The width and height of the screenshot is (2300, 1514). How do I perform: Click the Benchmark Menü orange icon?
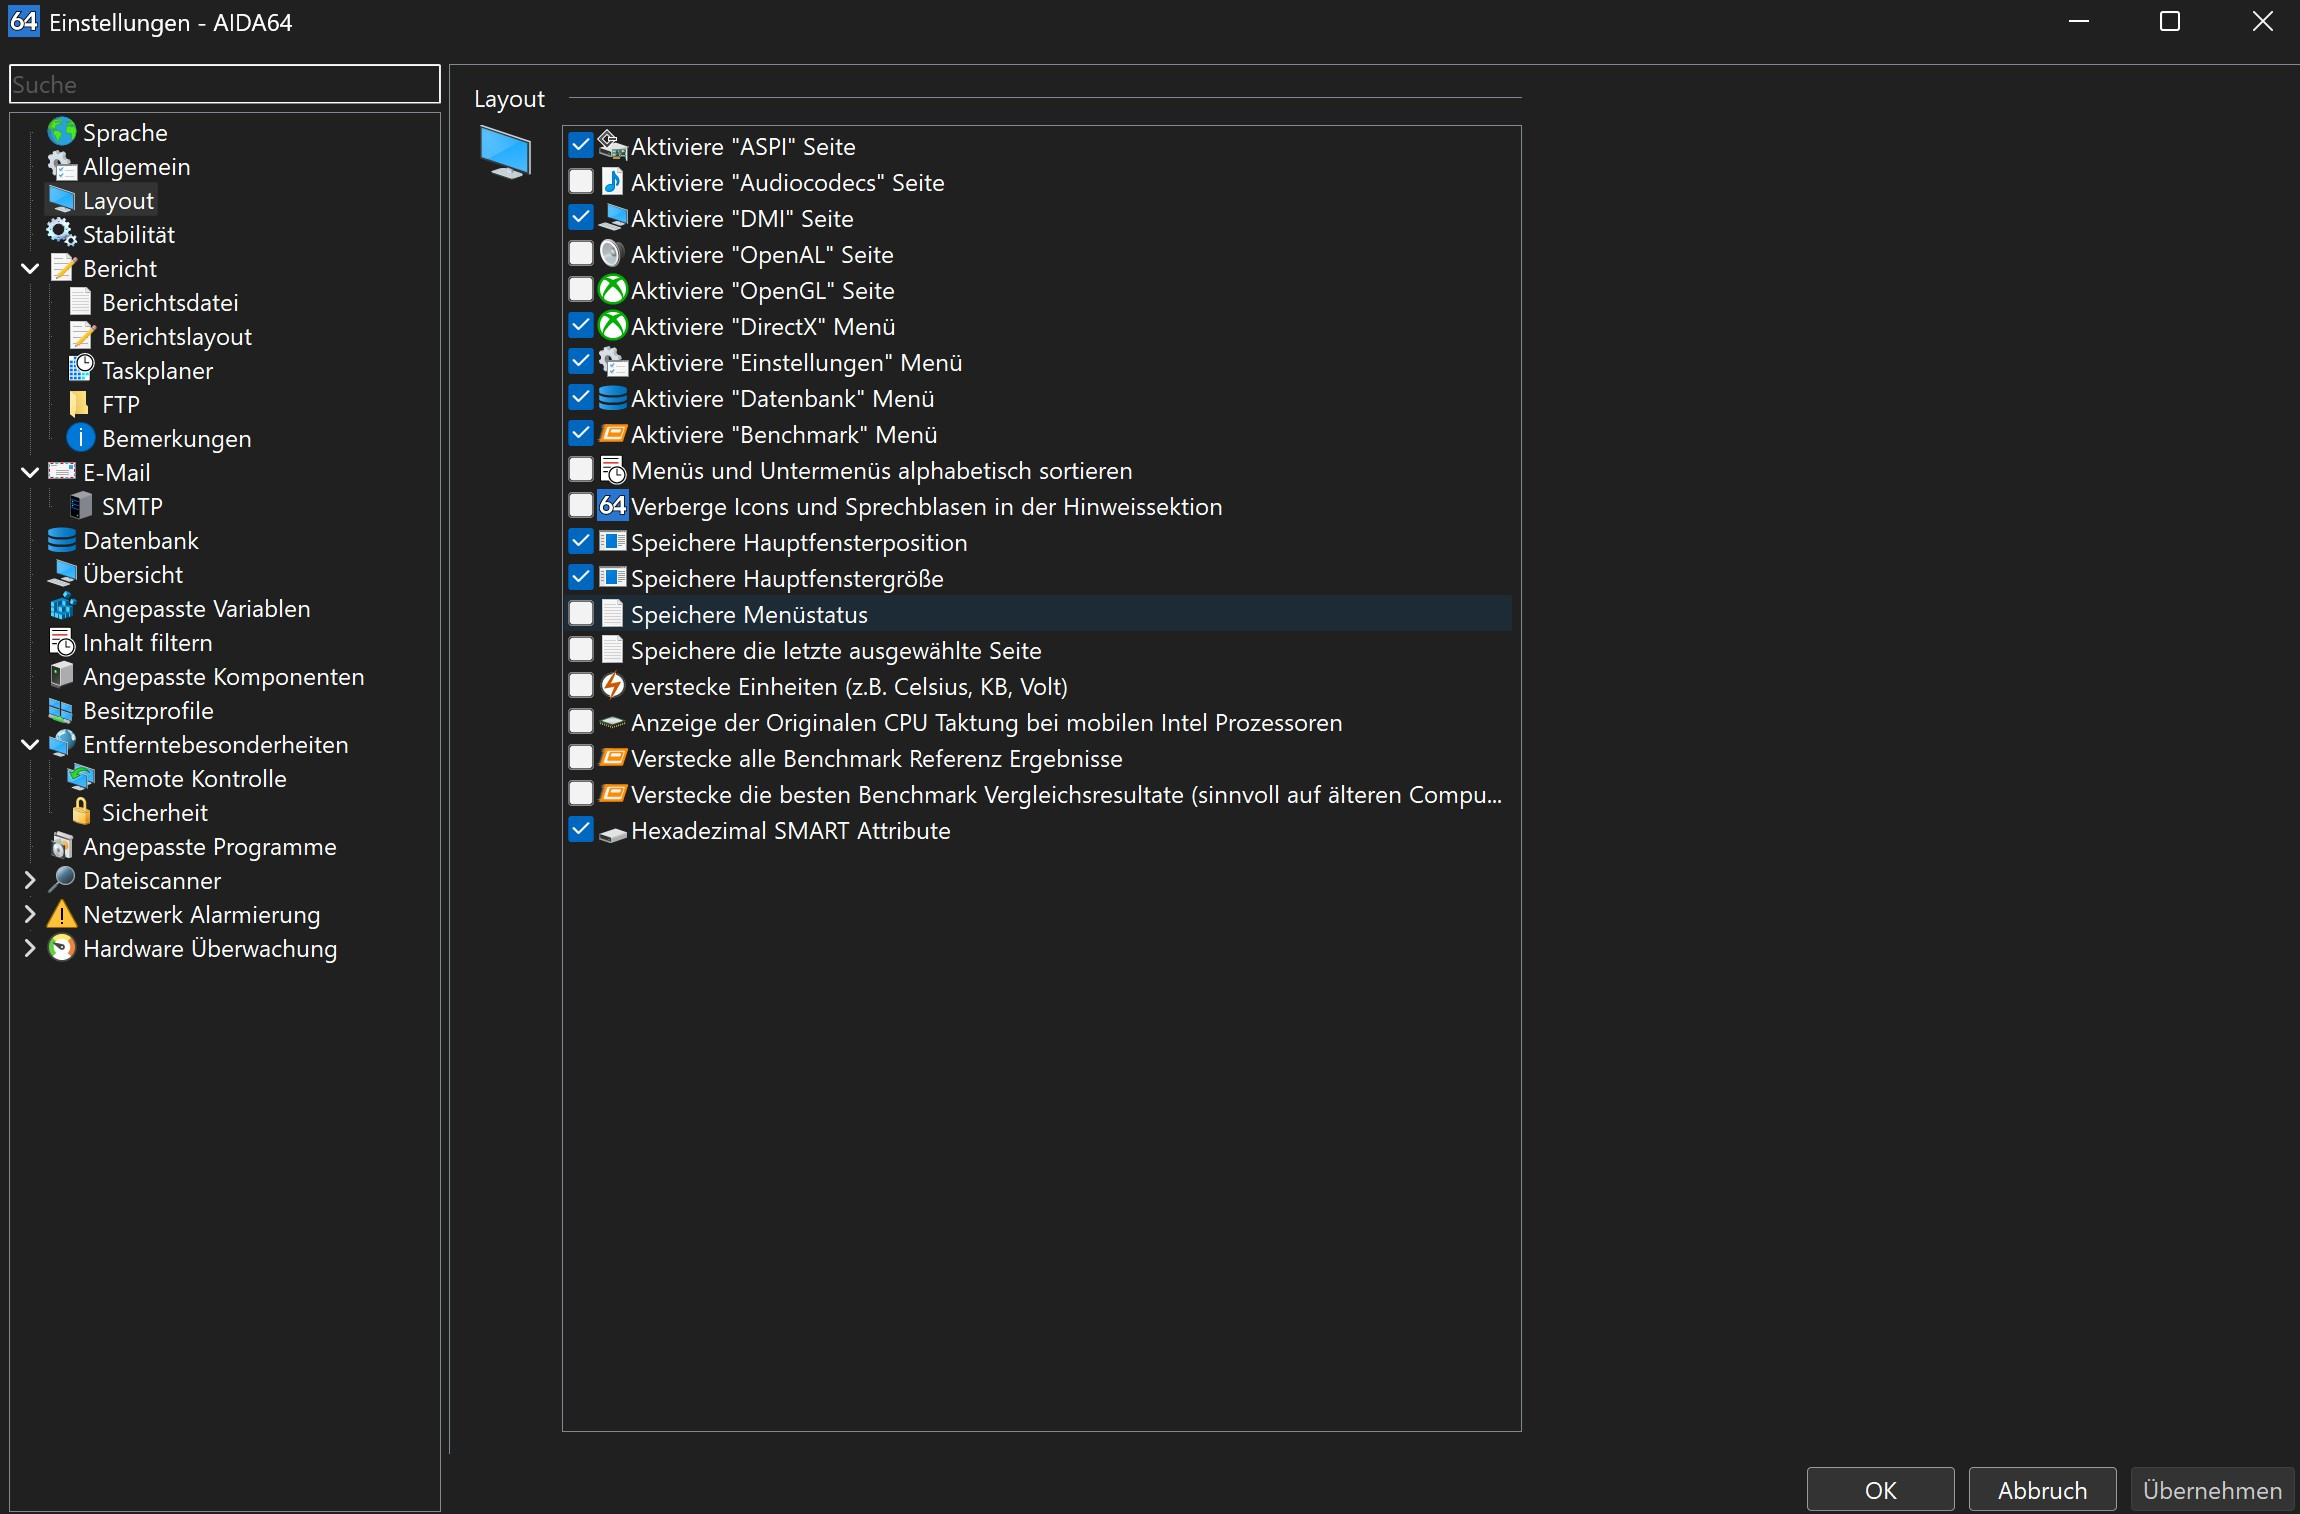(x=613, y=434)
